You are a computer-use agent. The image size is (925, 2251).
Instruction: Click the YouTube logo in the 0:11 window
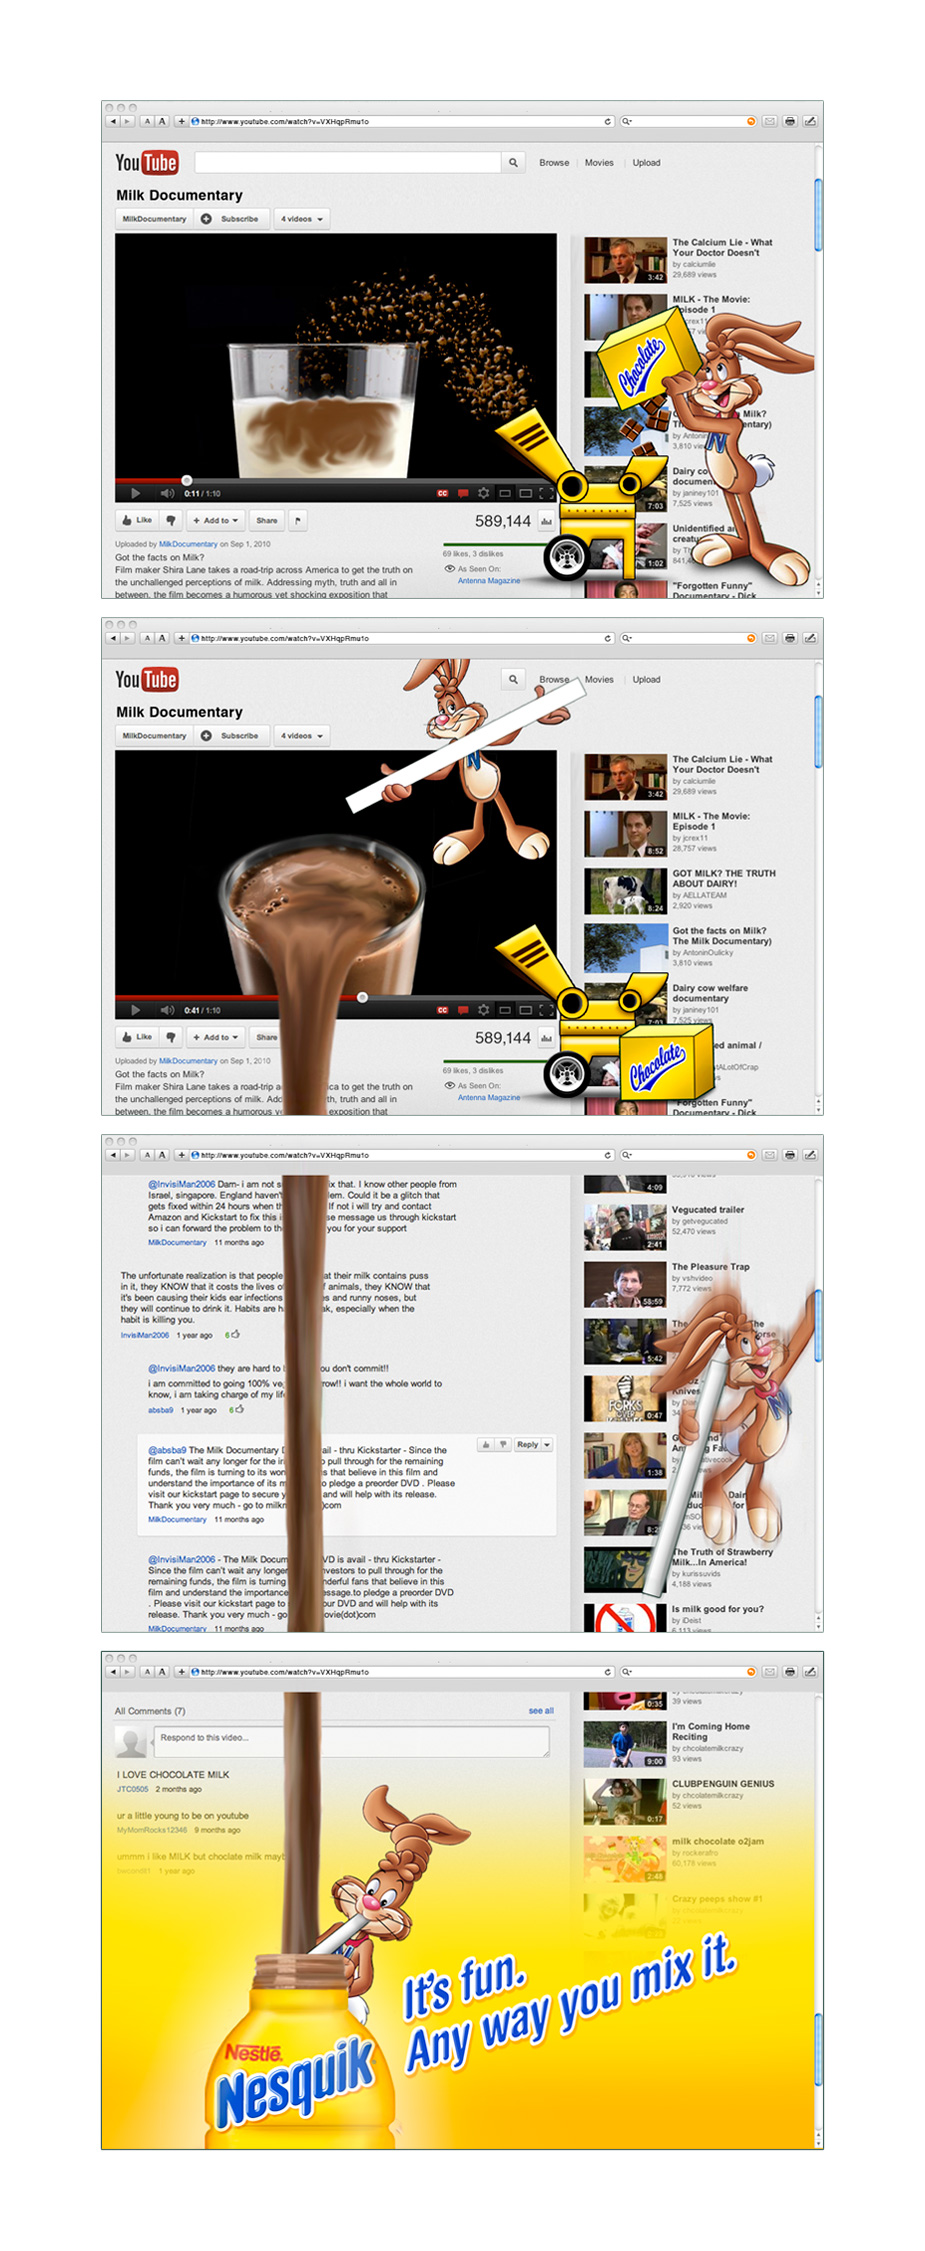146,162
